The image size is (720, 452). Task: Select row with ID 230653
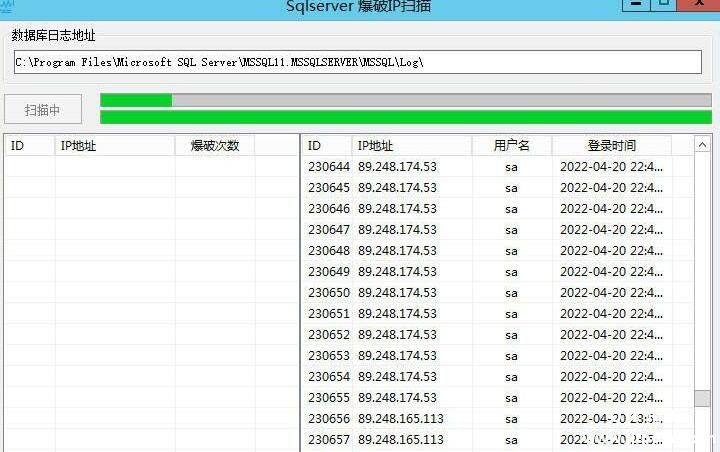pos(498,356)
